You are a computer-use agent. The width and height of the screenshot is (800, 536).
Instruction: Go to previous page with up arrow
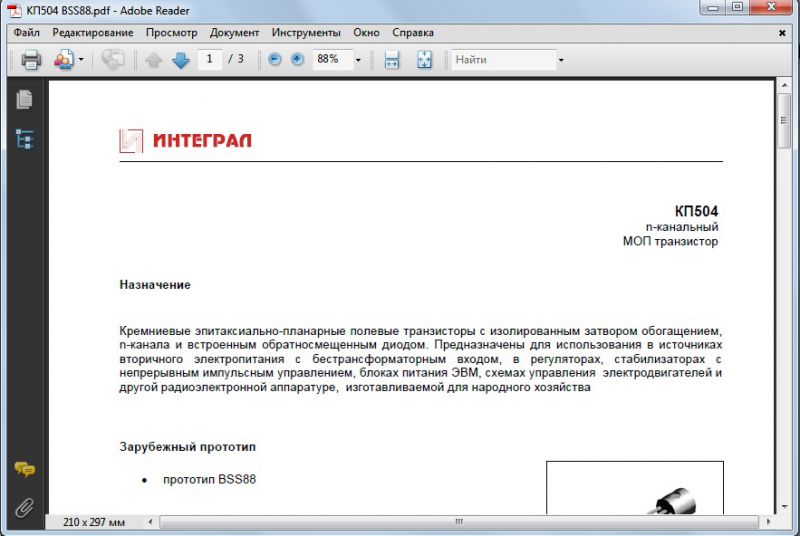(x=154, y=60)
